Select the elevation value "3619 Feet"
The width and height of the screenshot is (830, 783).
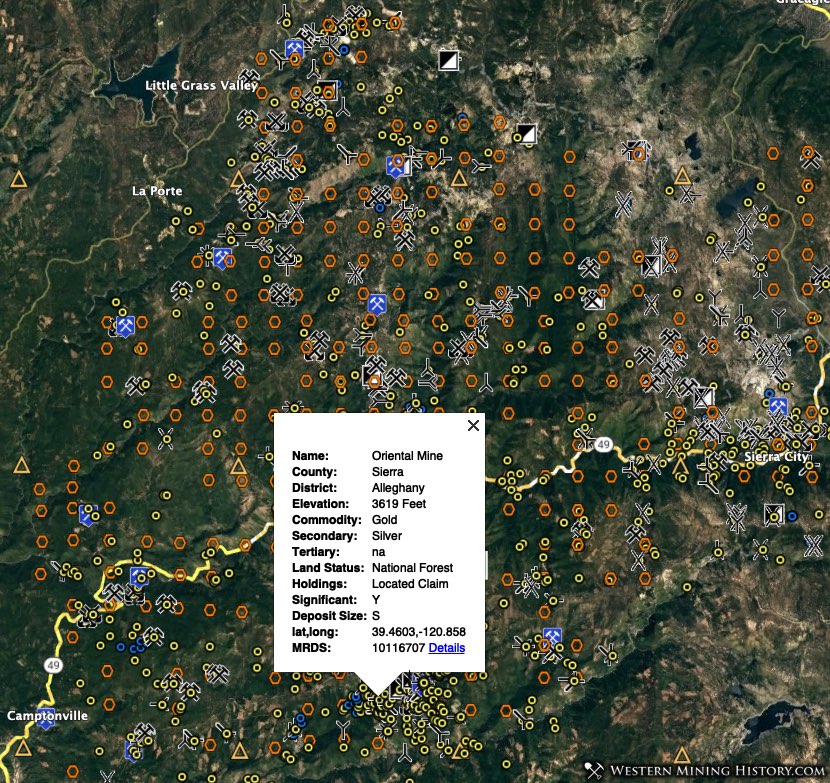(x=399, y=503)
